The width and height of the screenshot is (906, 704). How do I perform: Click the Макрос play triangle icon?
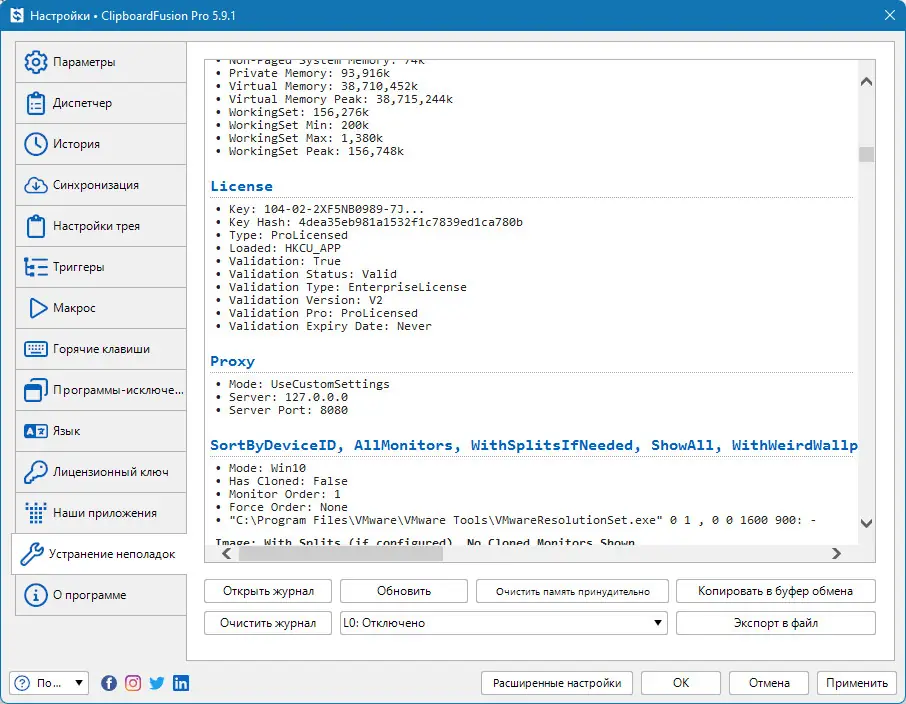[38, 308]
